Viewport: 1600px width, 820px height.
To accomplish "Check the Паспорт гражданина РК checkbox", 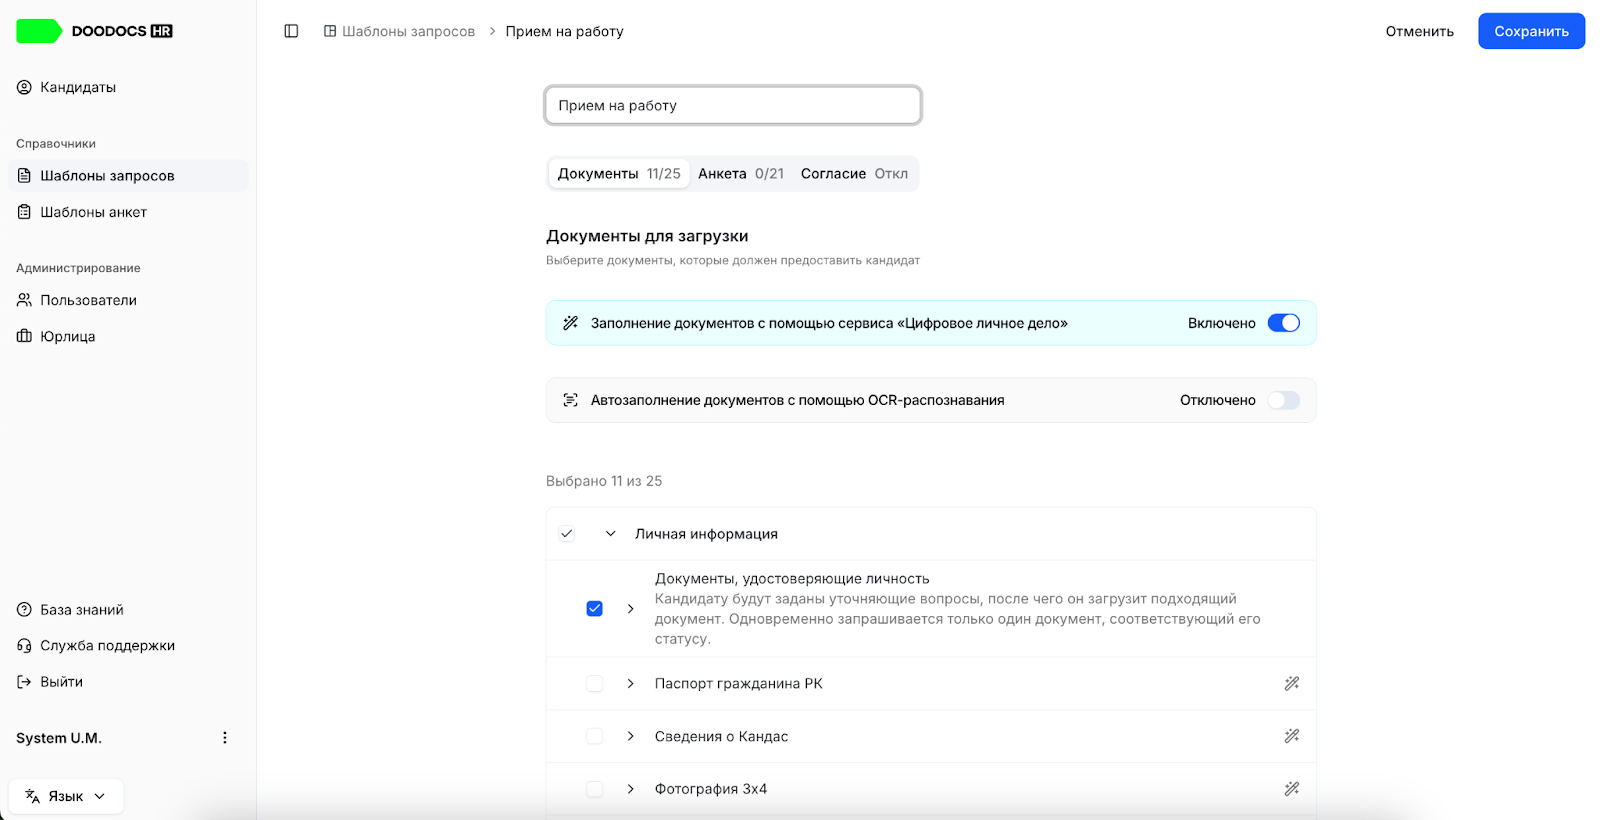I will coord(594,684).
